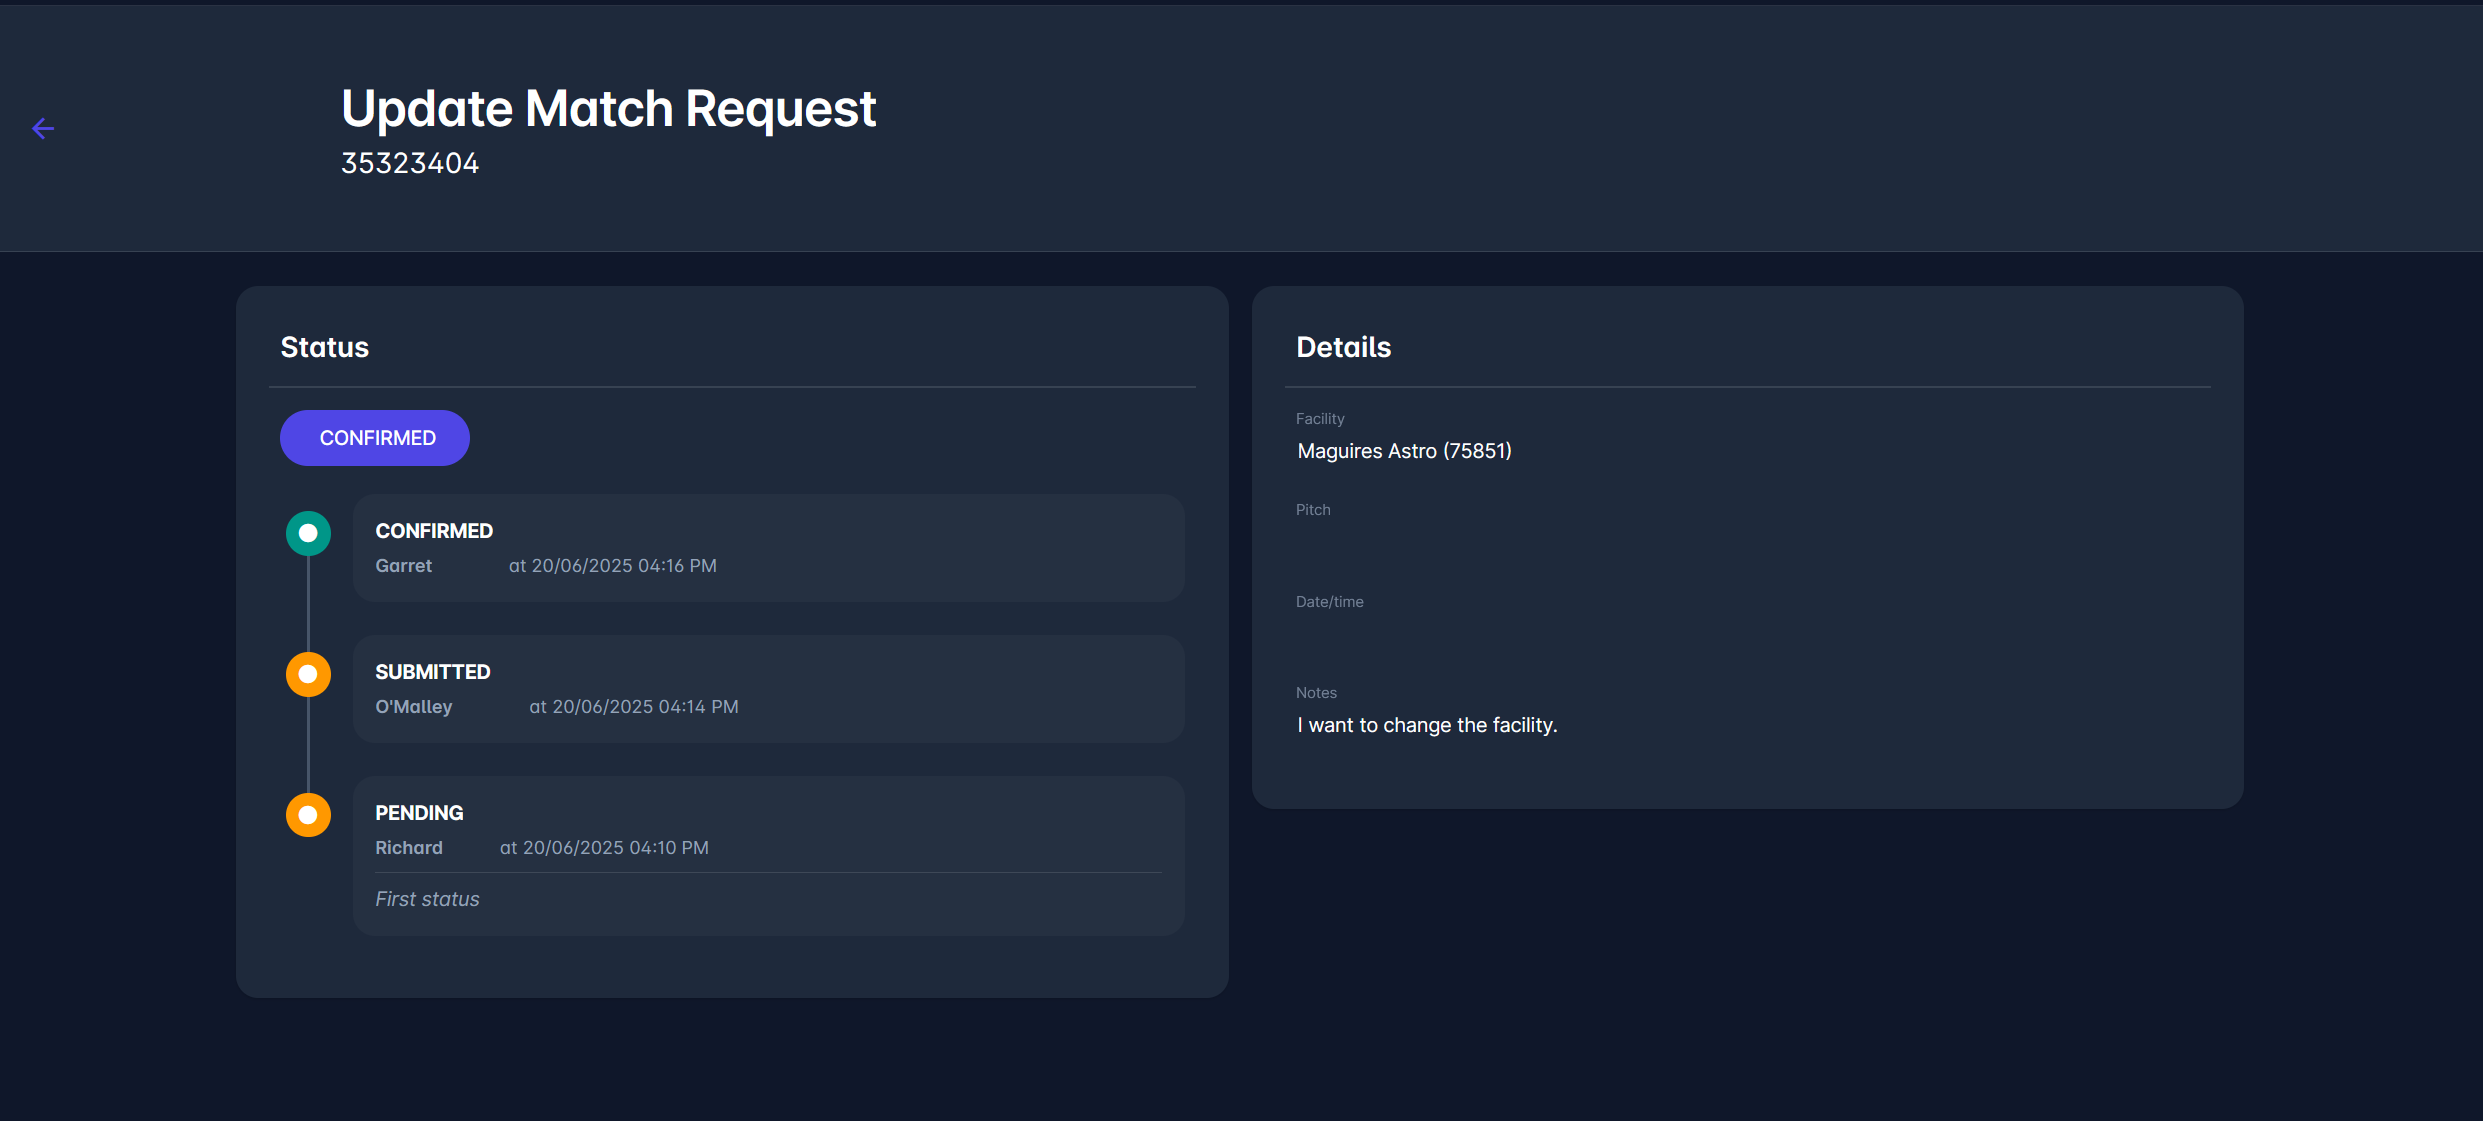The width and height of the screenshot is (2483, 1121).
Task: Click the note text about changing facility
Action: 1427,725
